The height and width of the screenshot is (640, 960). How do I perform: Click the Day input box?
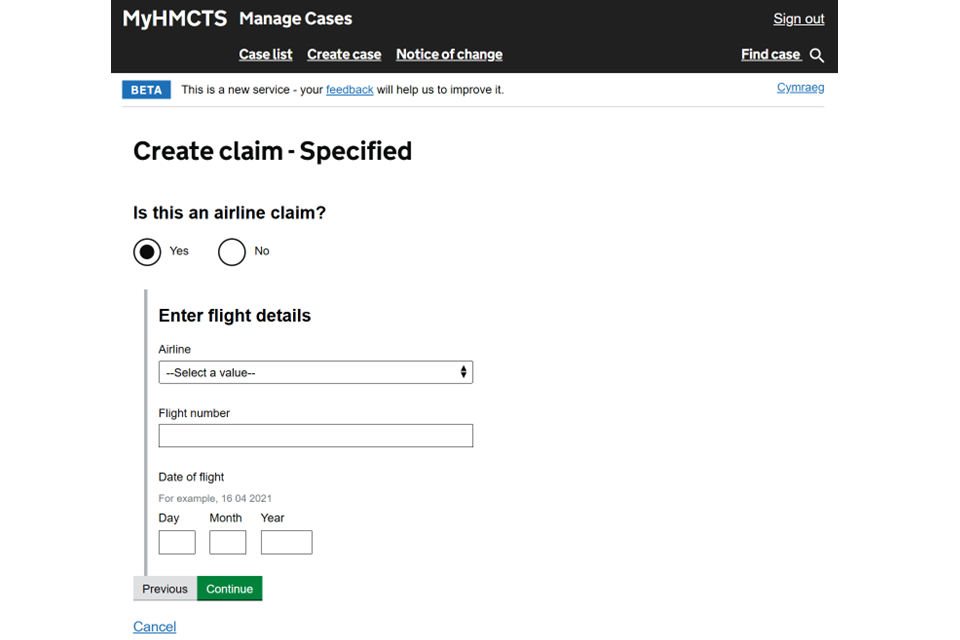coord(177,542)
